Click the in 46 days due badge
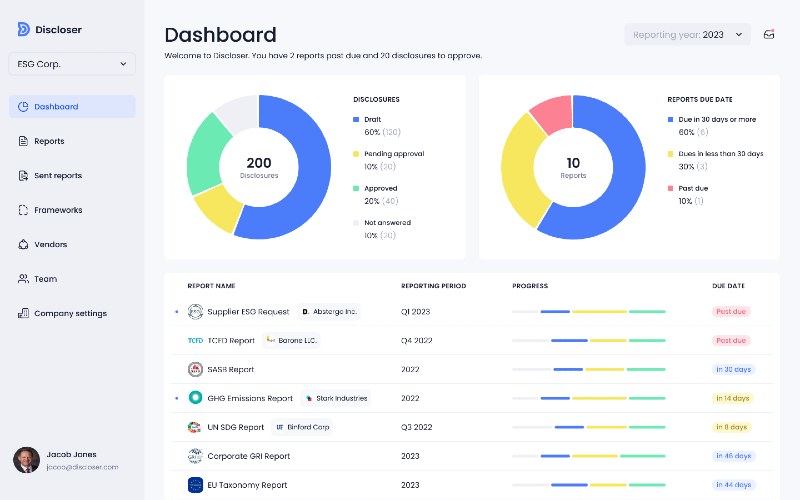The height and width of the screenshot is (500, 800). point(733,456)
